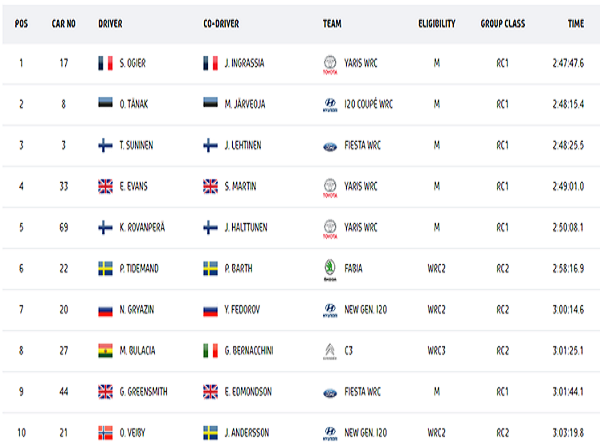This screenshot has width=600, height=447.
Task: Click the GROUP CLASS column header
Action: 502,24
